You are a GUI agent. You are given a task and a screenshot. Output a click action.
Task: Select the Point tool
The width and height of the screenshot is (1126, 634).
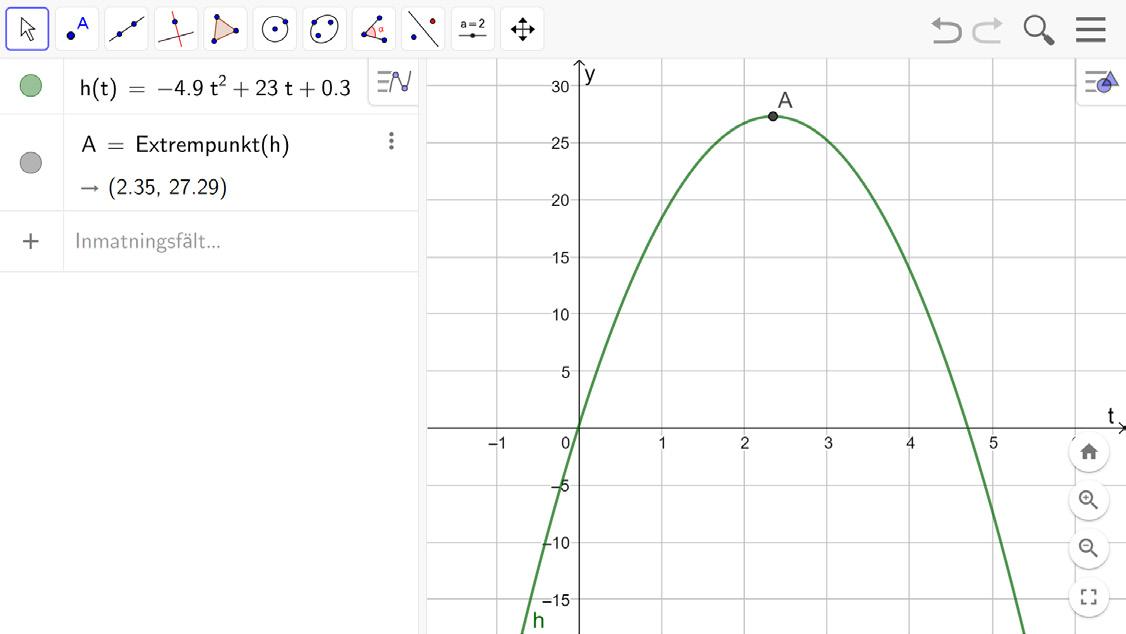(x=77, y=29)
